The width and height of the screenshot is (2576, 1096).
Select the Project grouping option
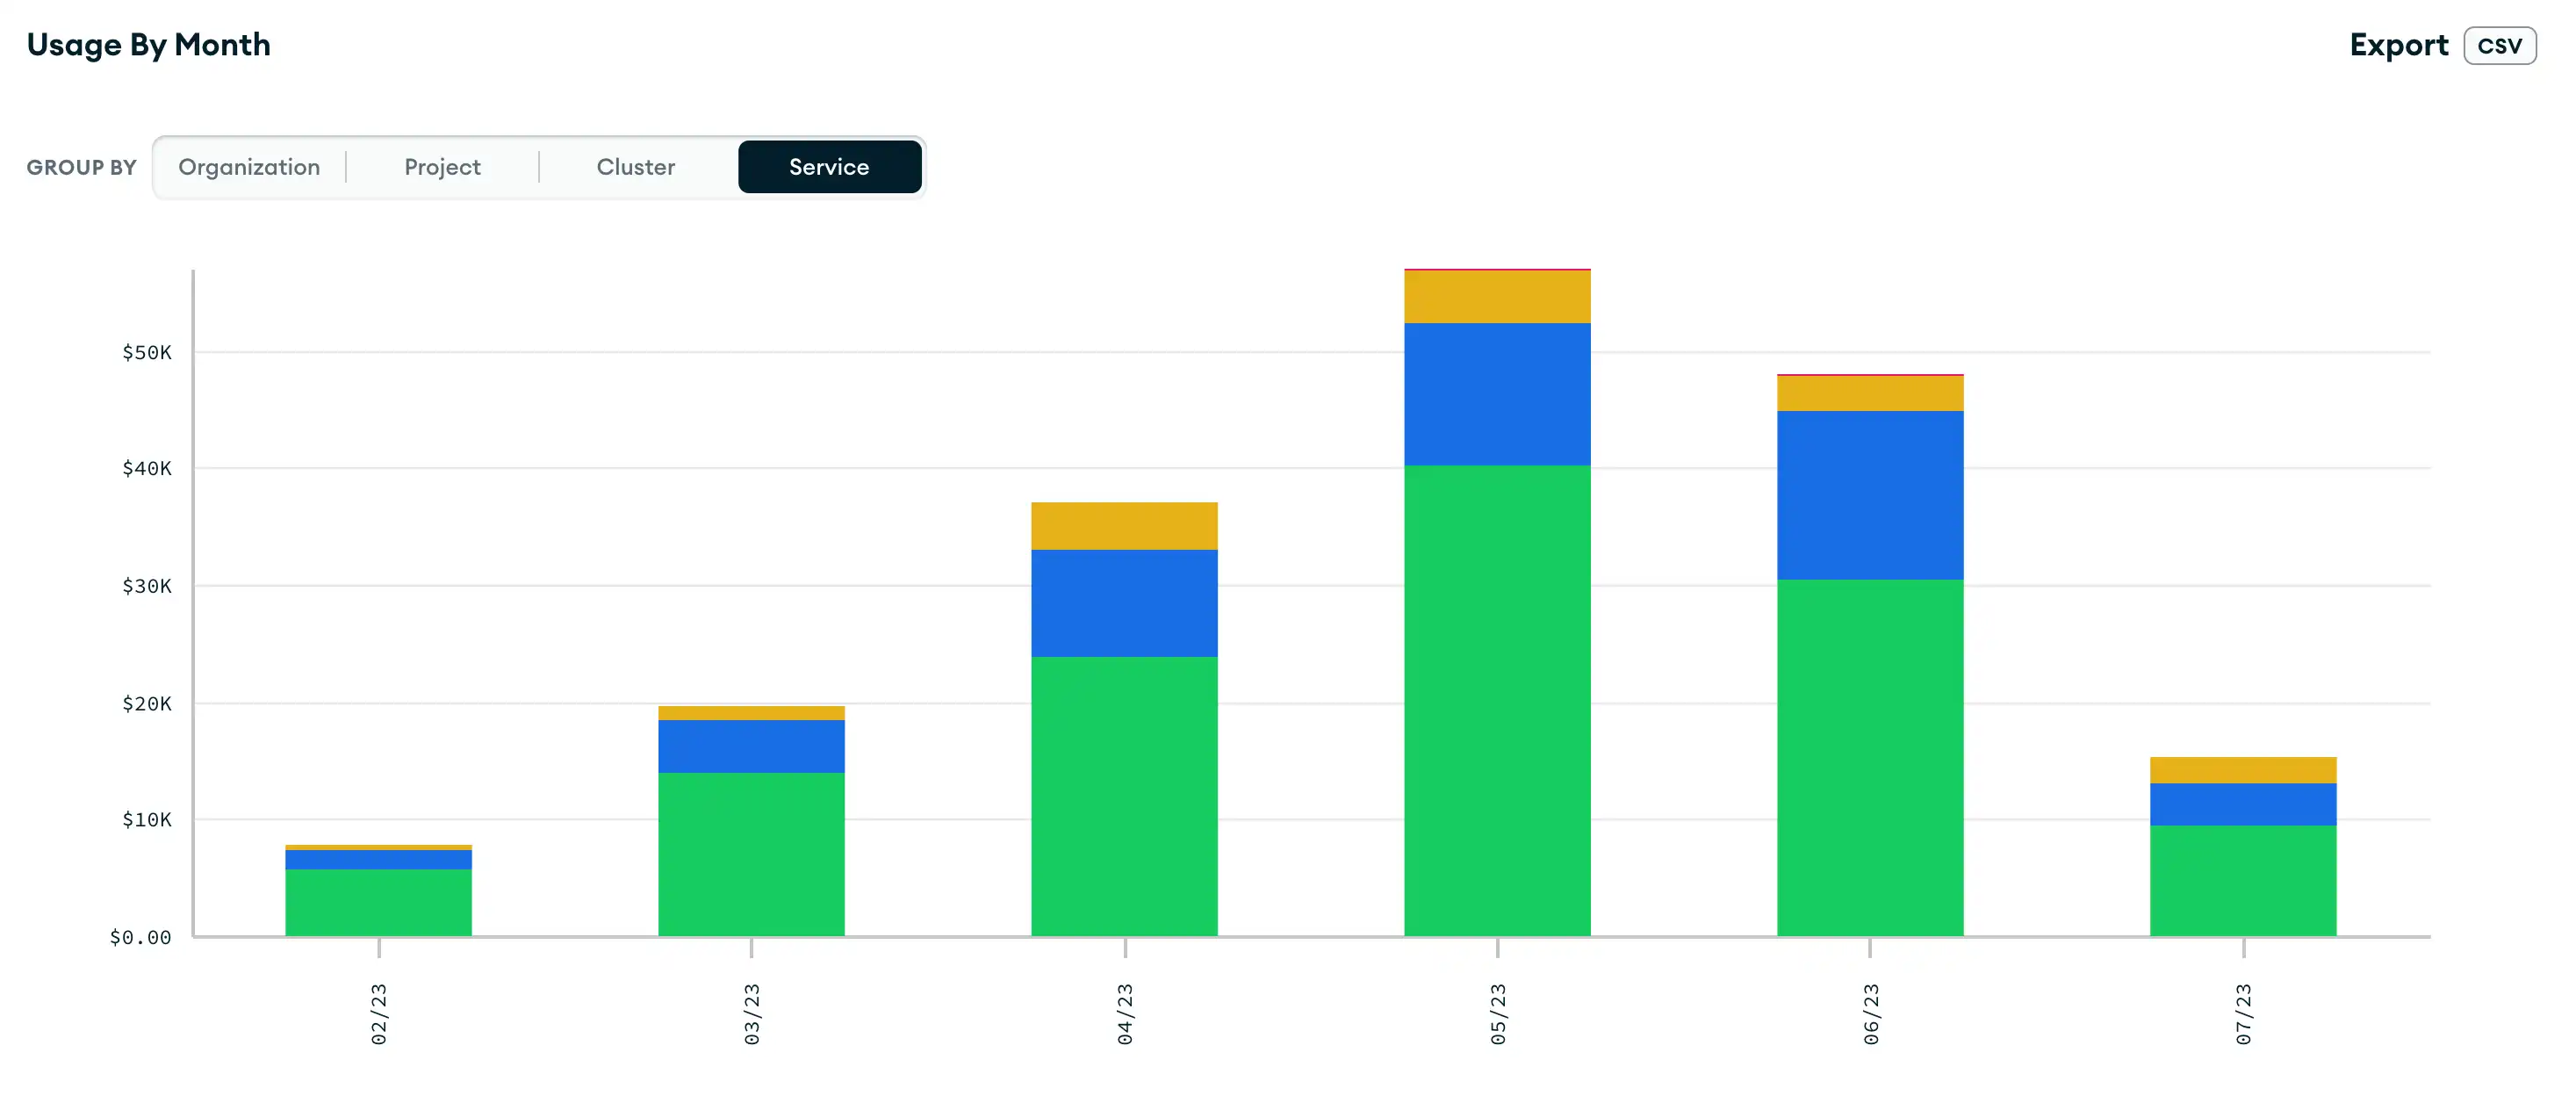tap(442, 164)
